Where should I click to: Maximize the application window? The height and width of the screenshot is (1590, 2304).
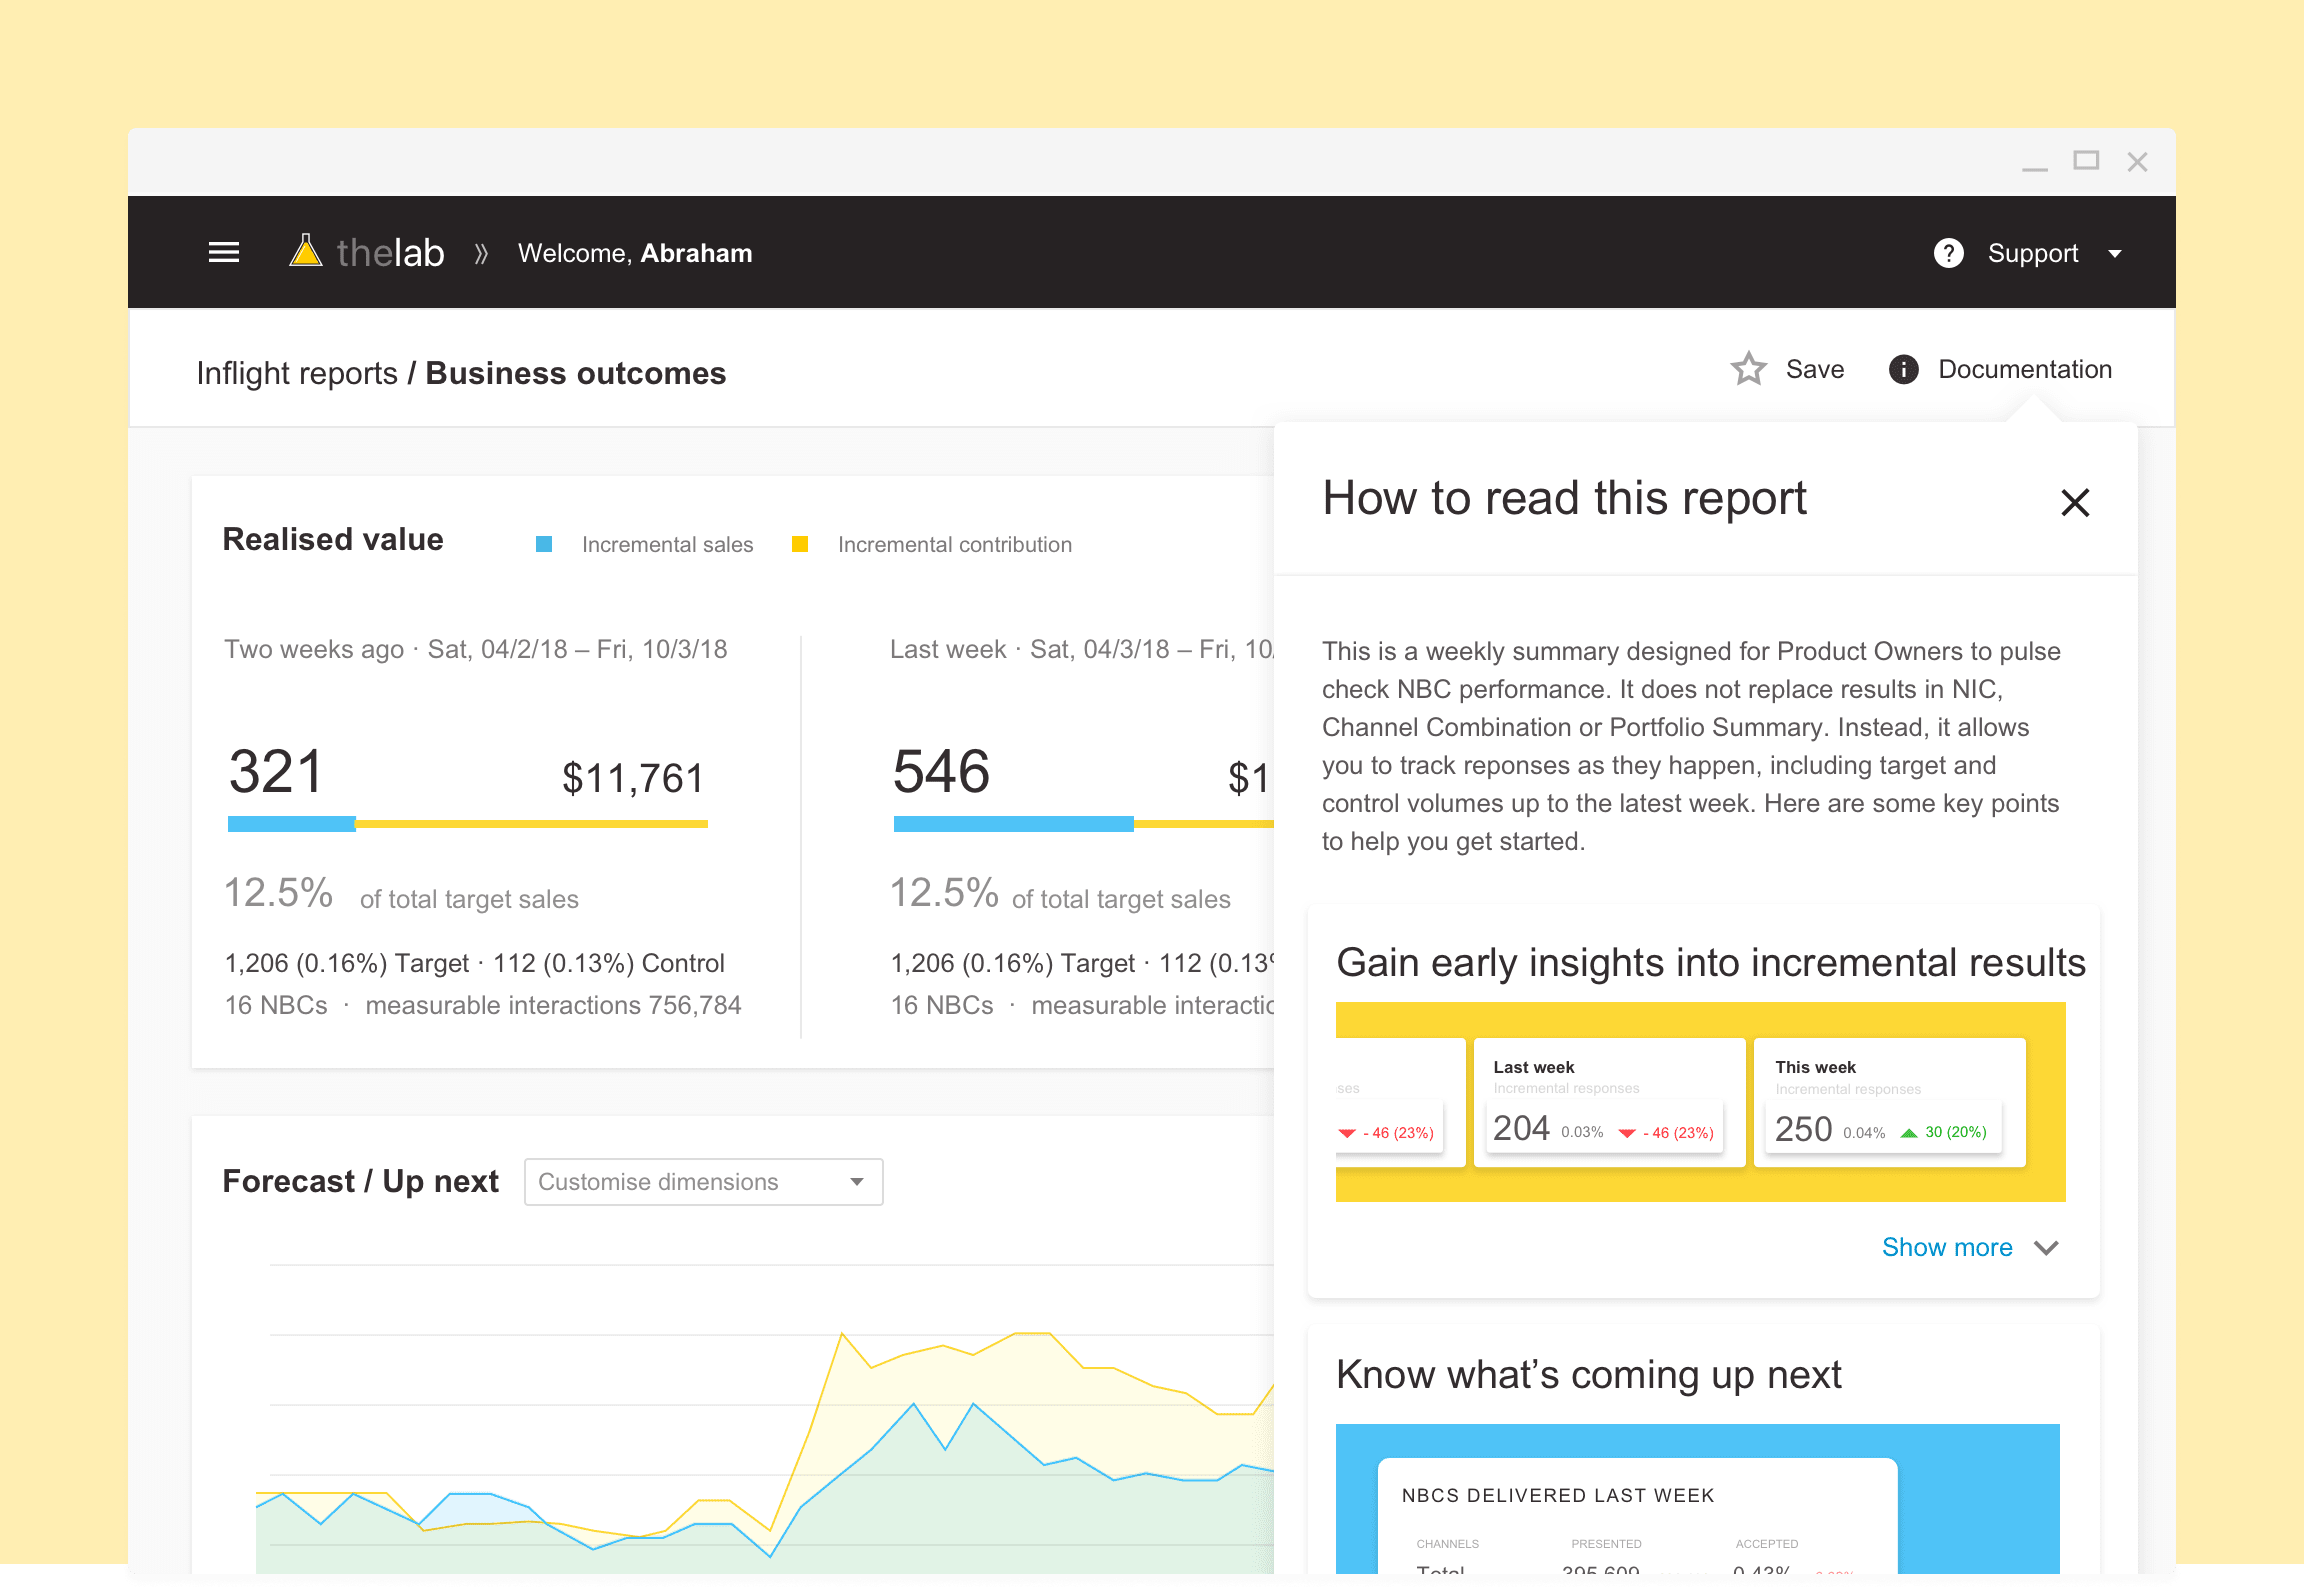coord(2086,161)
